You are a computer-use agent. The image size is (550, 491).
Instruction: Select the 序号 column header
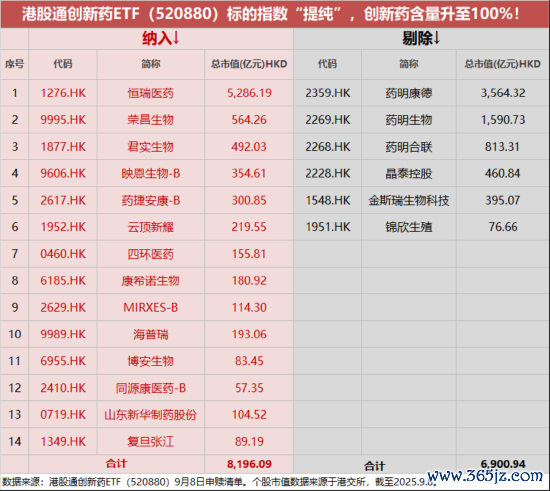(x=14, y=64)
